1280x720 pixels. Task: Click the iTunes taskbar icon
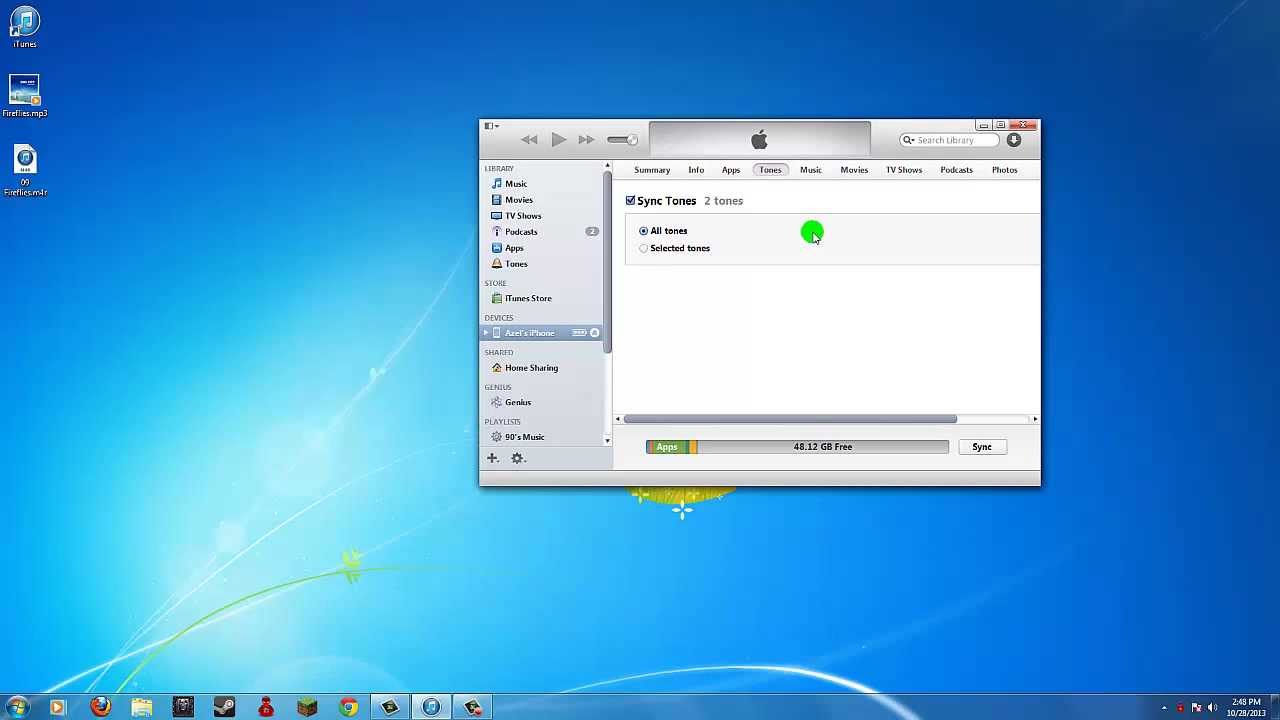click(x=431, y=707)
